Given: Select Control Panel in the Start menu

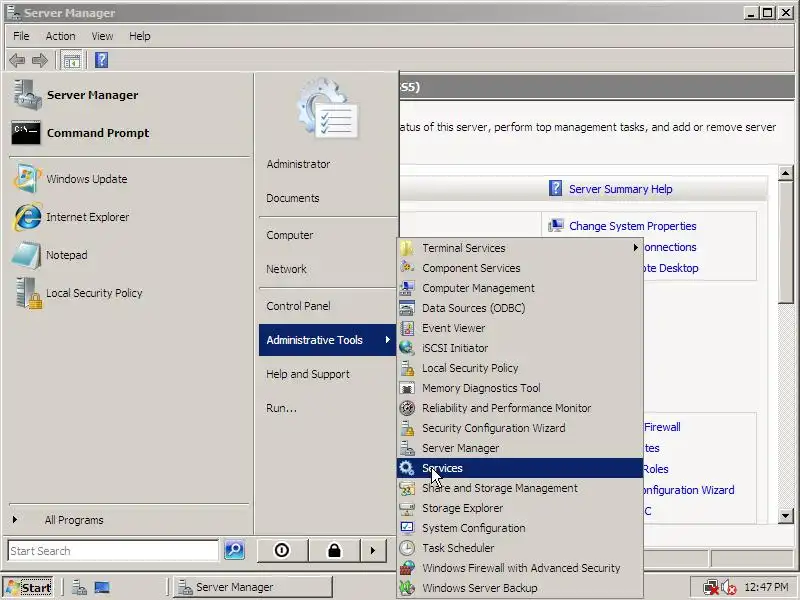Looking at the screenshot, I should 327,306.
